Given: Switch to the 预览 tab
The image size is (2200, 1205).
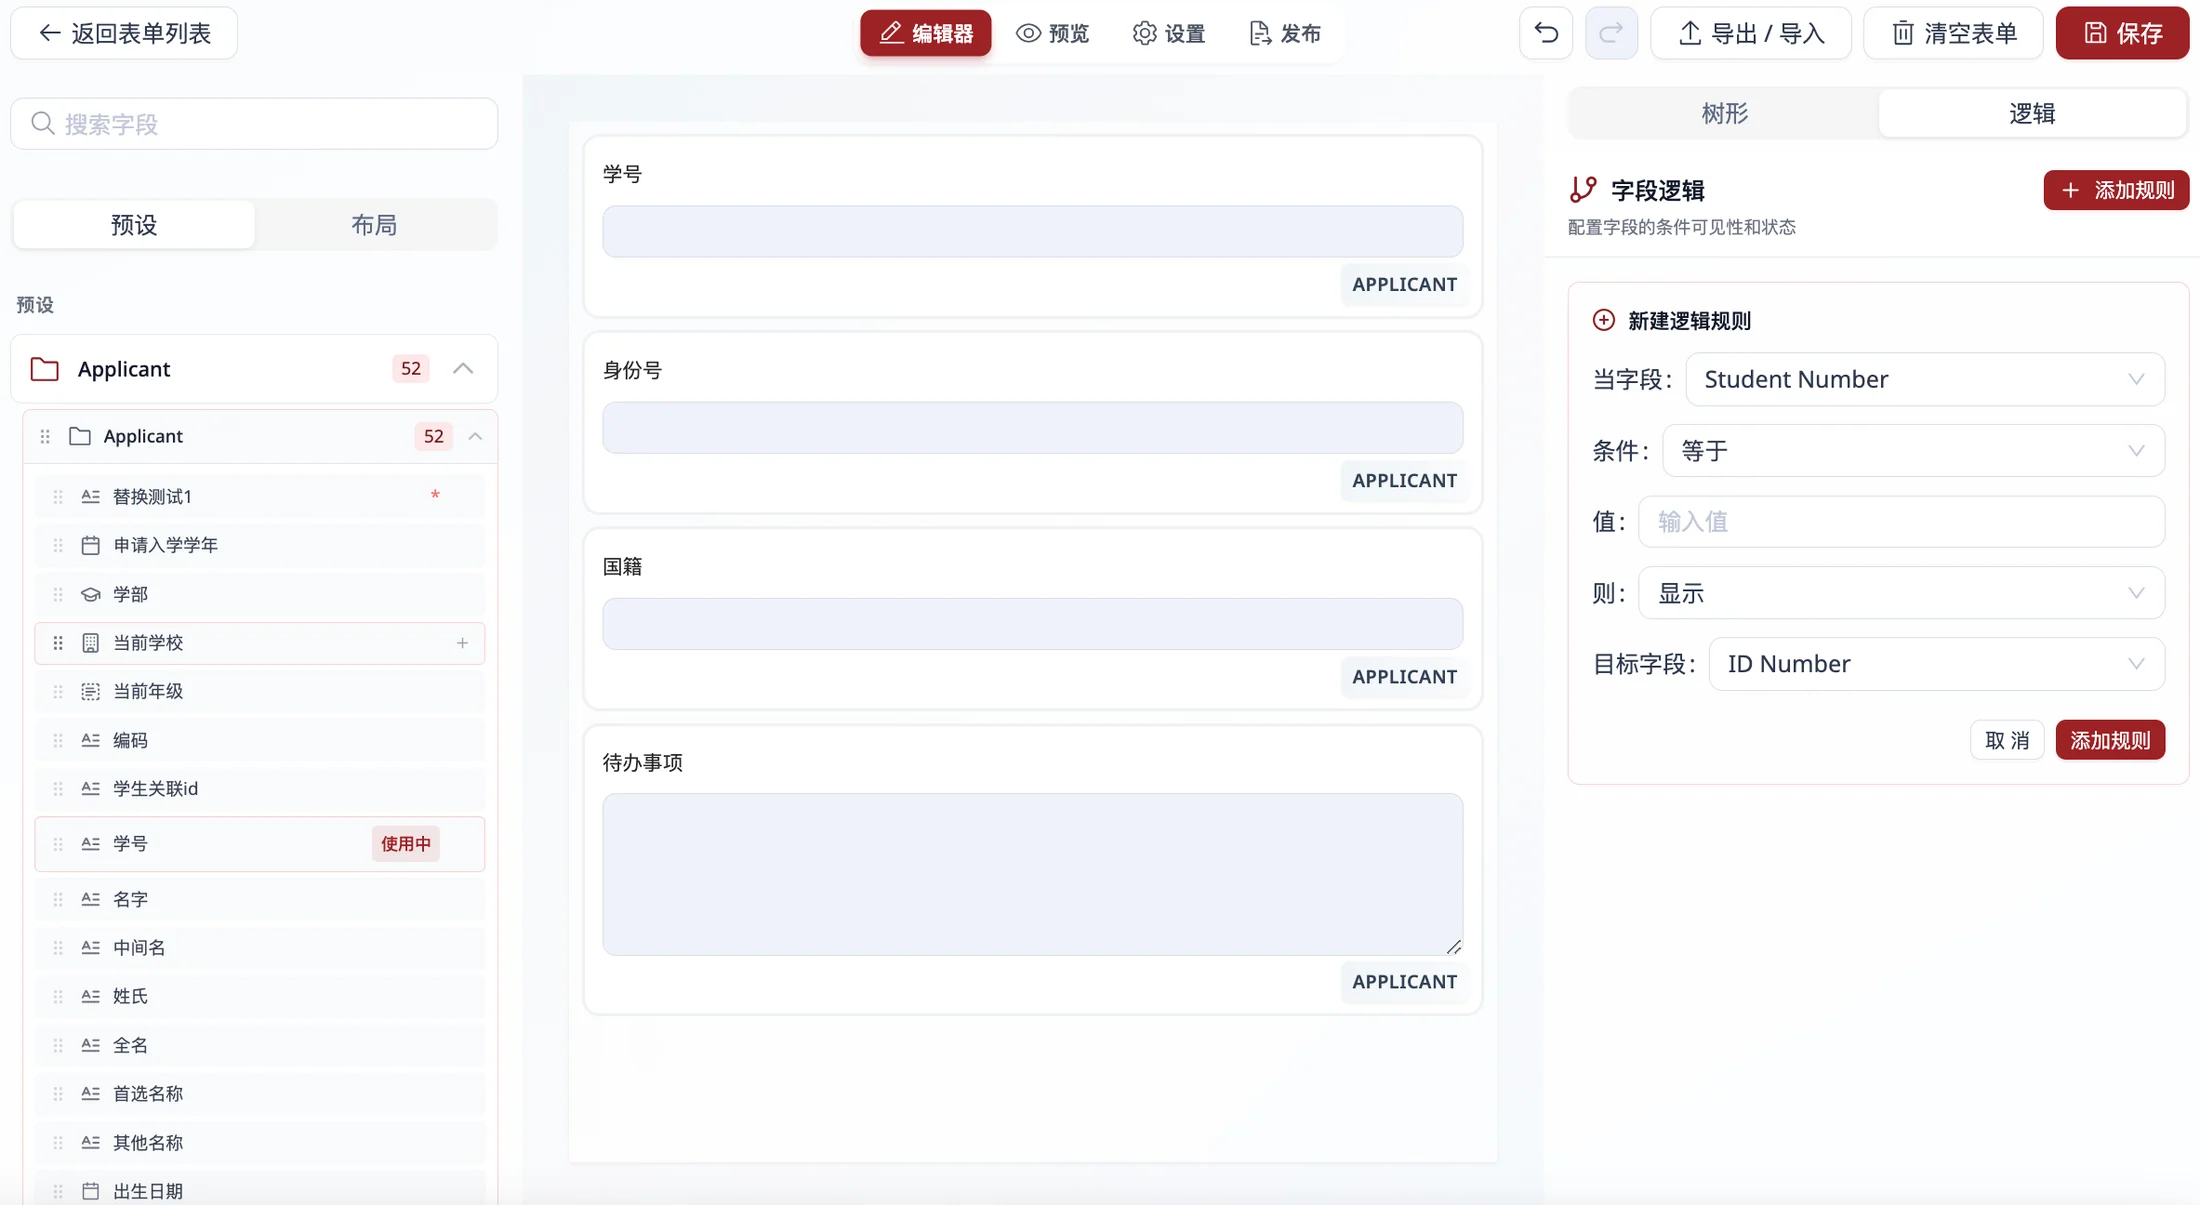Looking at the screenshot, I should point(1052,33).
